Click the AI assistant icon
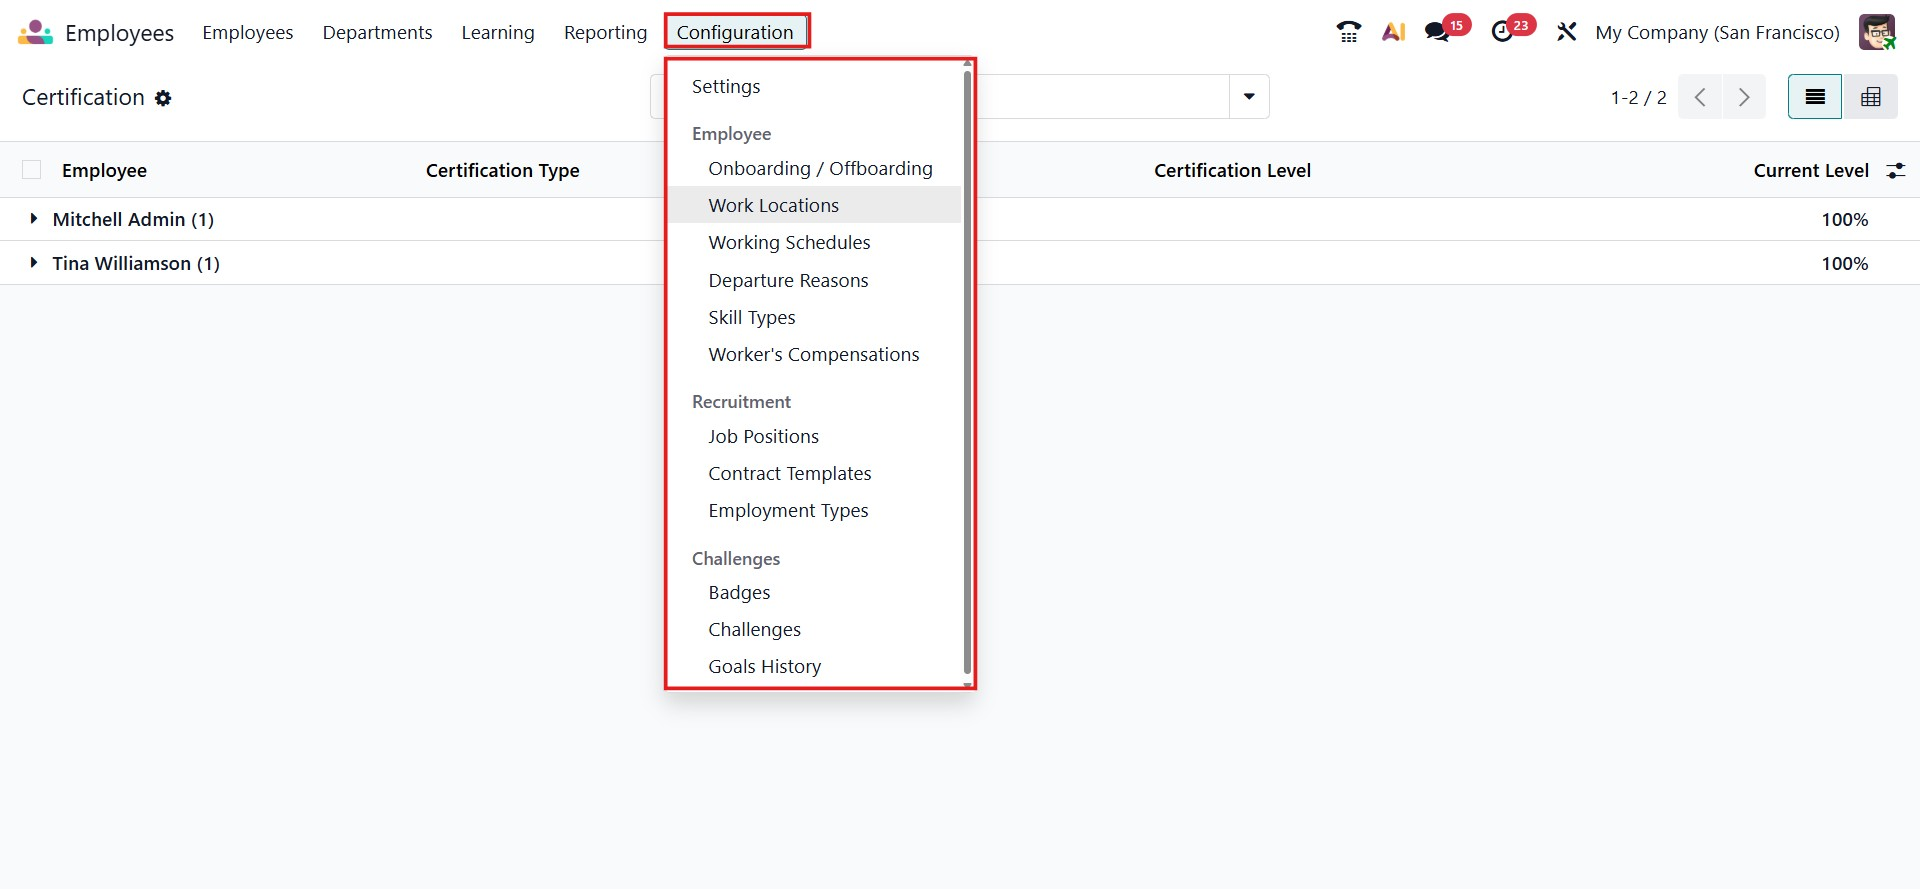1920x889 pixels. click(1393, 32)
